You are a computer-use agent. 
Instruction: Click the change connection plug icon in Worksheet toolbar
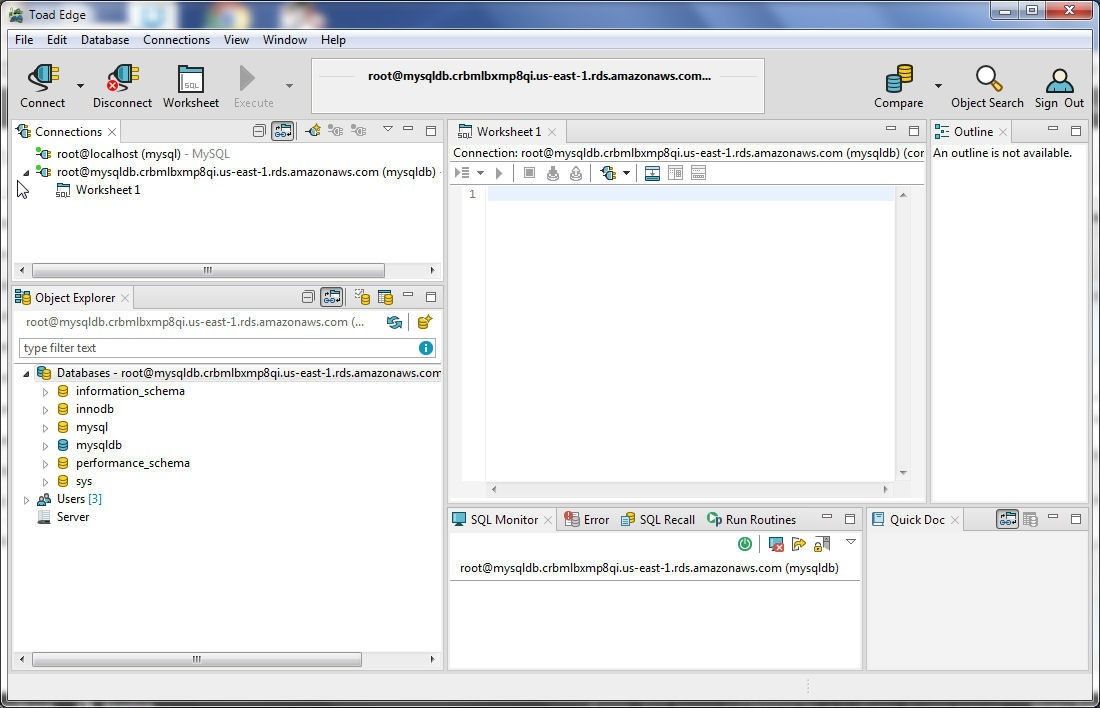click(608, 173)
